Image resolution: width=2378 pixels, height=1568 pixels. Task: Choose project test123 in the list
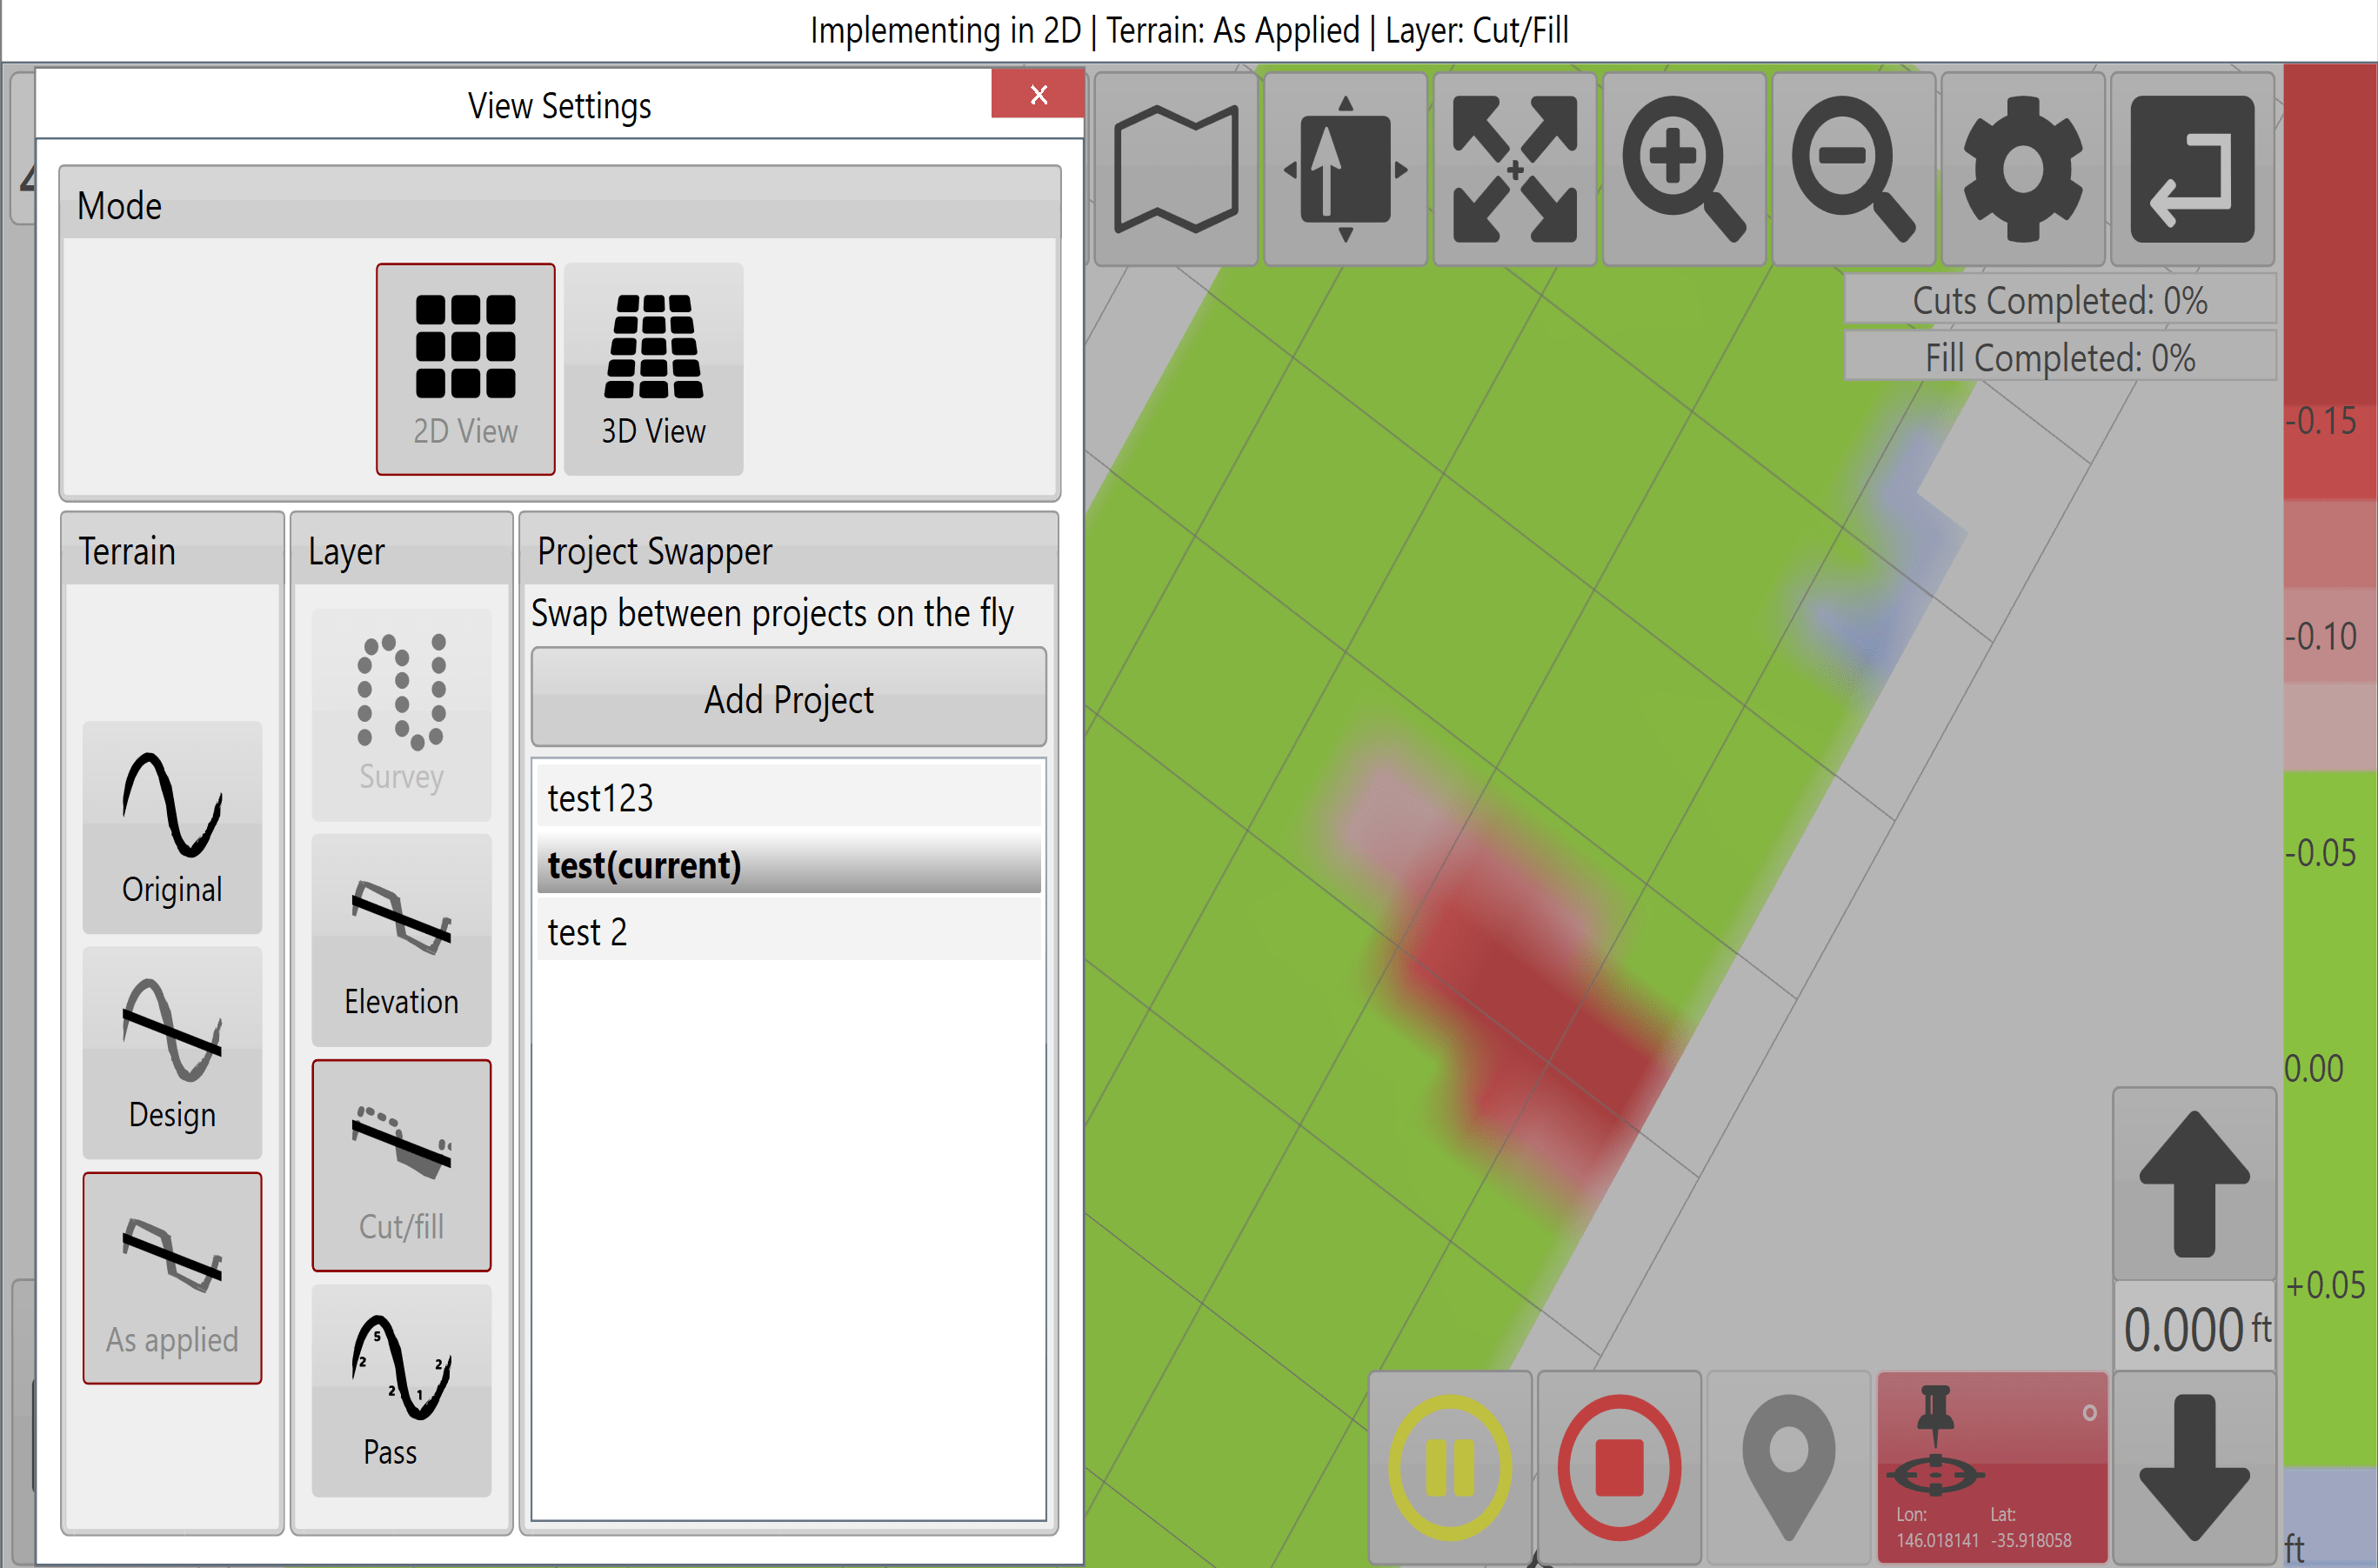789,797
